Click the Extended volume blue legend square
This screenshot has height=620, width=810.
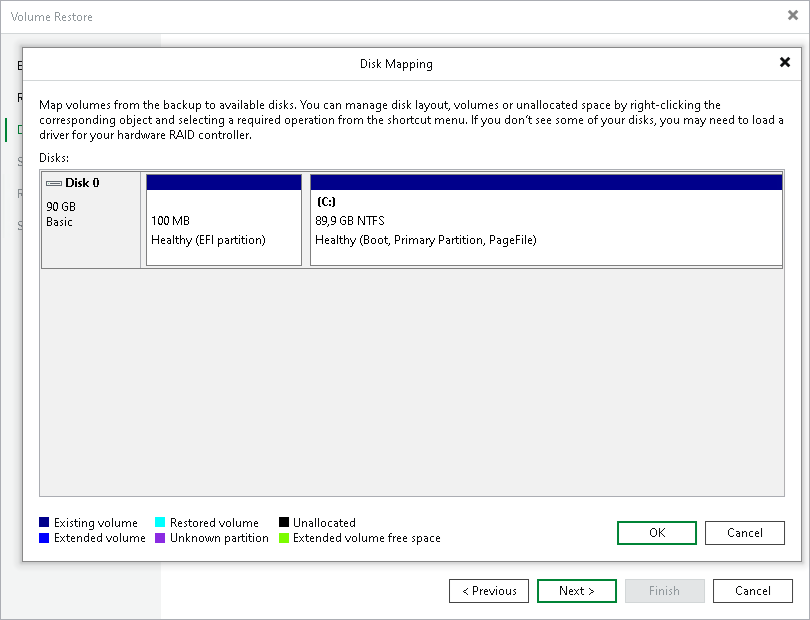(44, 537)
